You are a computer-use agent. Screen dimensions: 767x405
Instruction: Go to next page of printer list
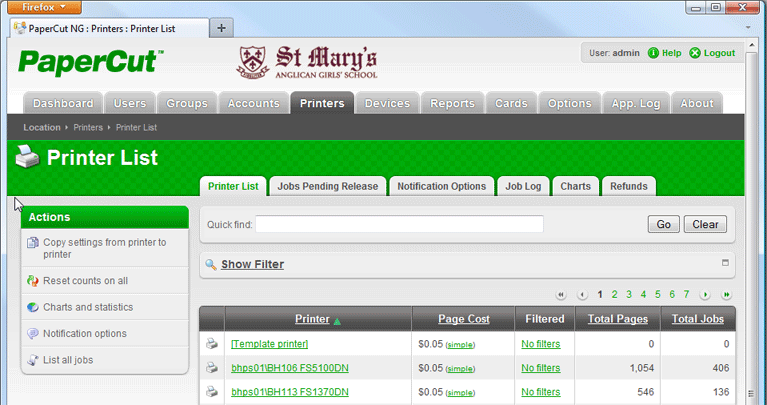point(705,295)
